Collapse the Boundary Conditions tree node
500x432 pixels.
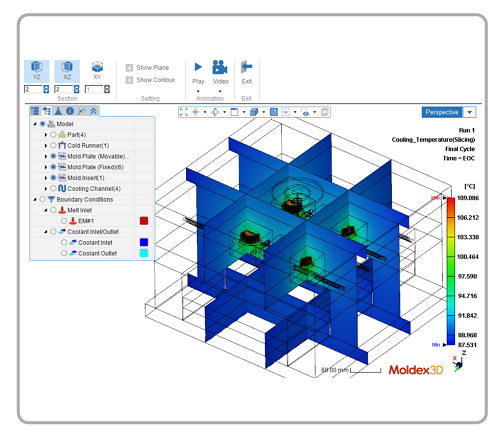tap(35, 199)
